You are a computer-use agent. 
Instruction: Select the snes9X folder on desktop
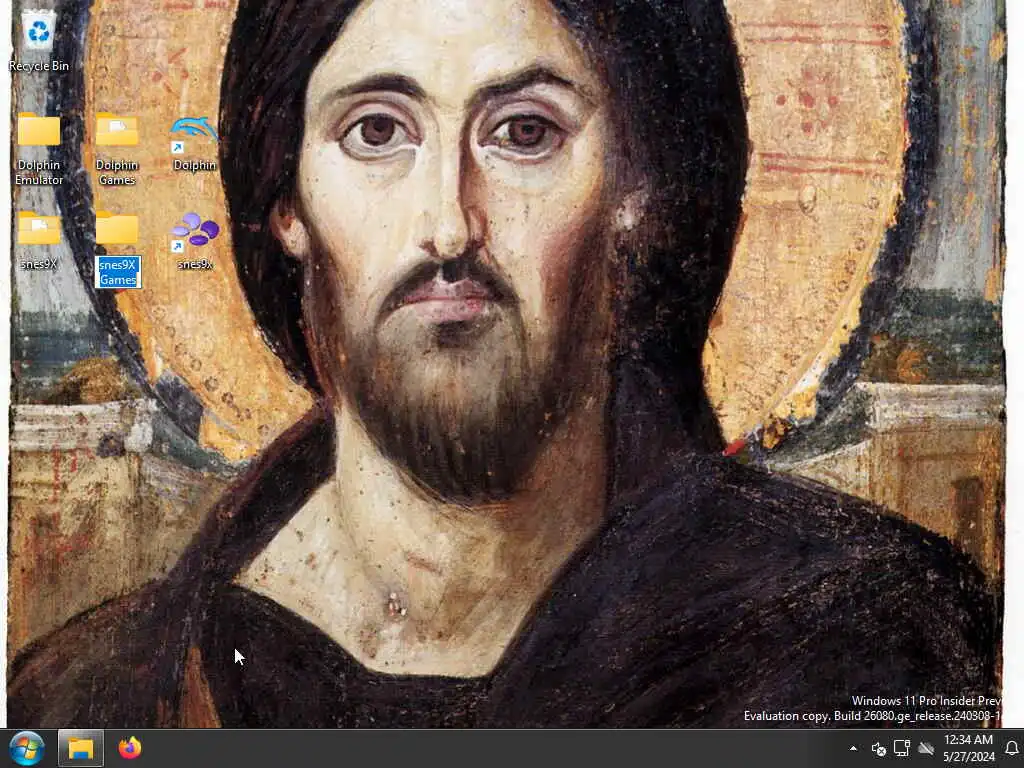point(39,228)
